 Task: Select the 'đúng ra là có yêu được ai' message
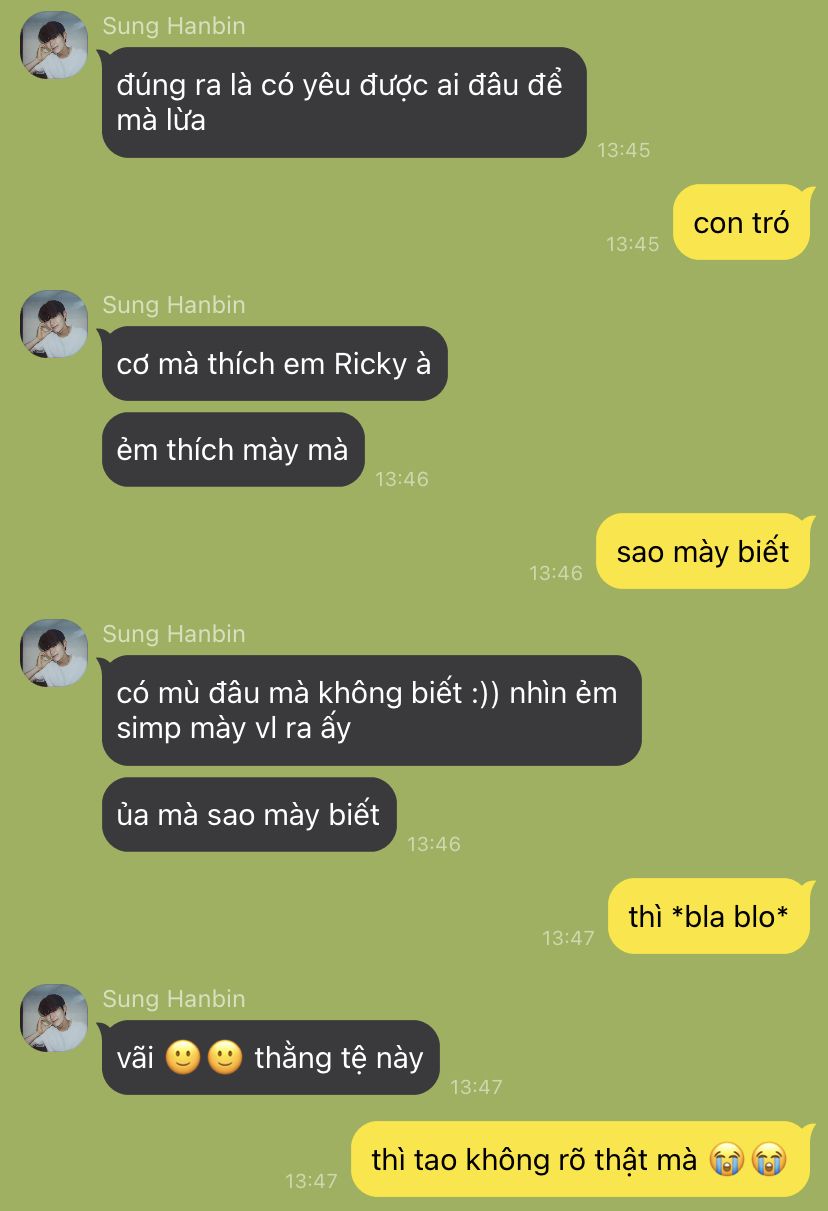tap(344, 102)
